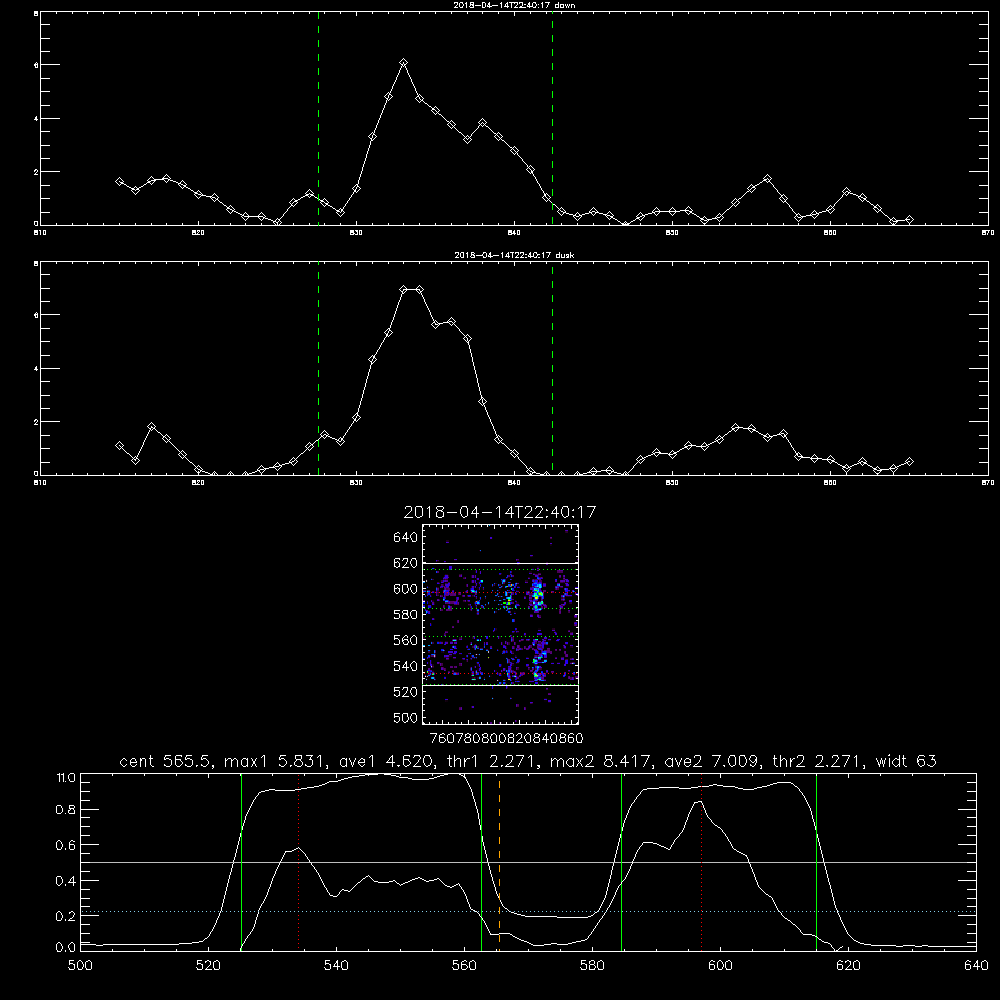This screenshot has width=1000, height=1000.
Task: Click the heatmap y-axis label '640'
Action: coord(406,538)
